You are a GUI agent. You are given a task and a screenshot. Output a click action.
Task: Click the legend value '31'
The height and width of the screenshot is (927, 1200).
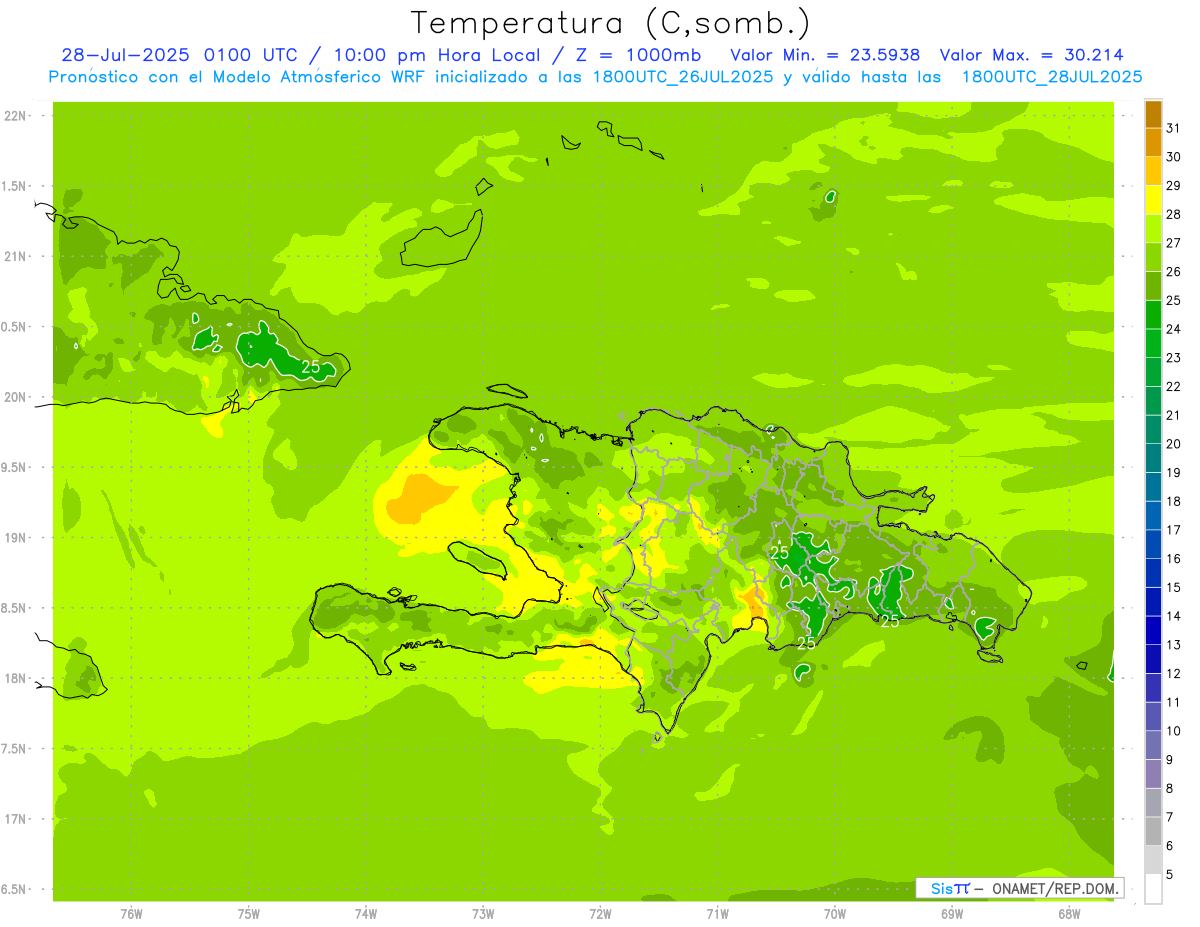(1174, 128)
